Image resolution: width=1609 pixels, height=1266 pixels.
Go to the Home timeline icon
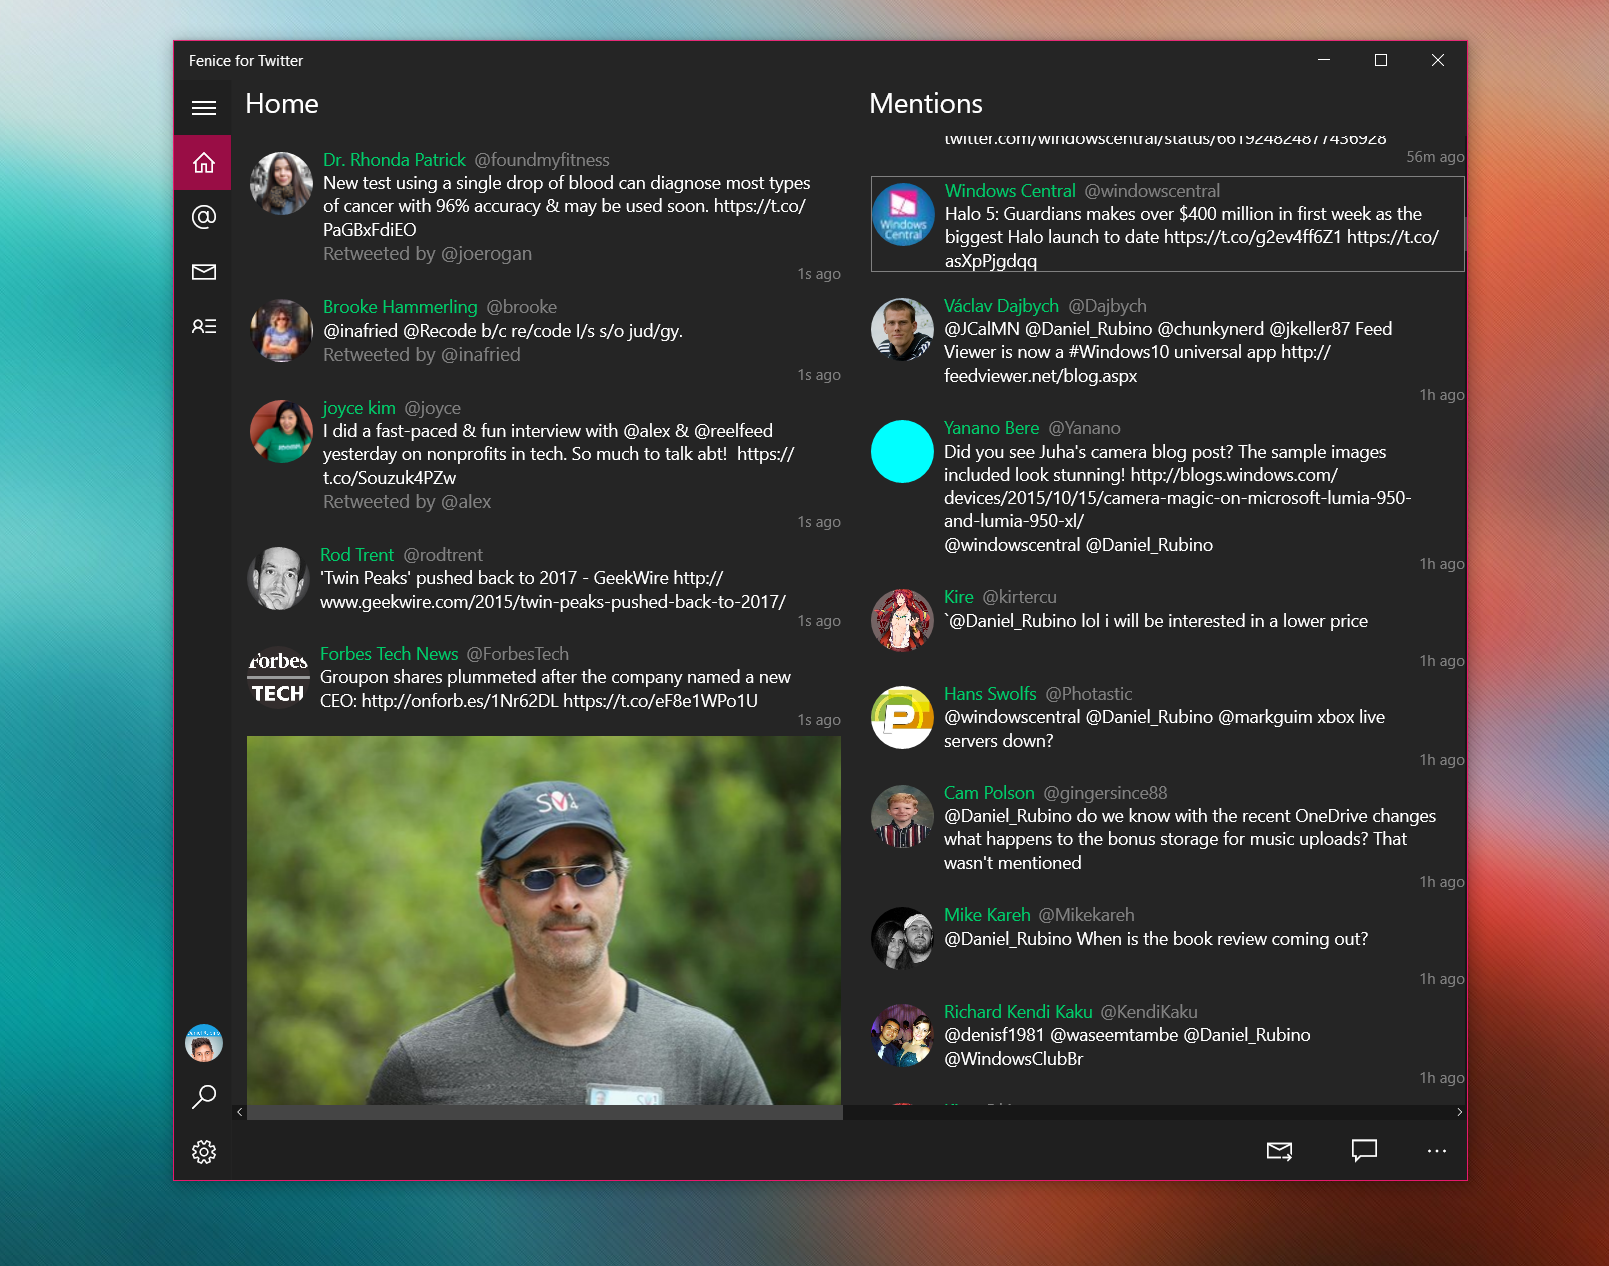[x=203, y=162]
